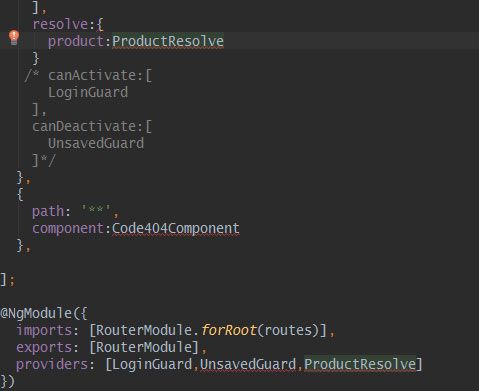Click the 'imports' property key

44,331
